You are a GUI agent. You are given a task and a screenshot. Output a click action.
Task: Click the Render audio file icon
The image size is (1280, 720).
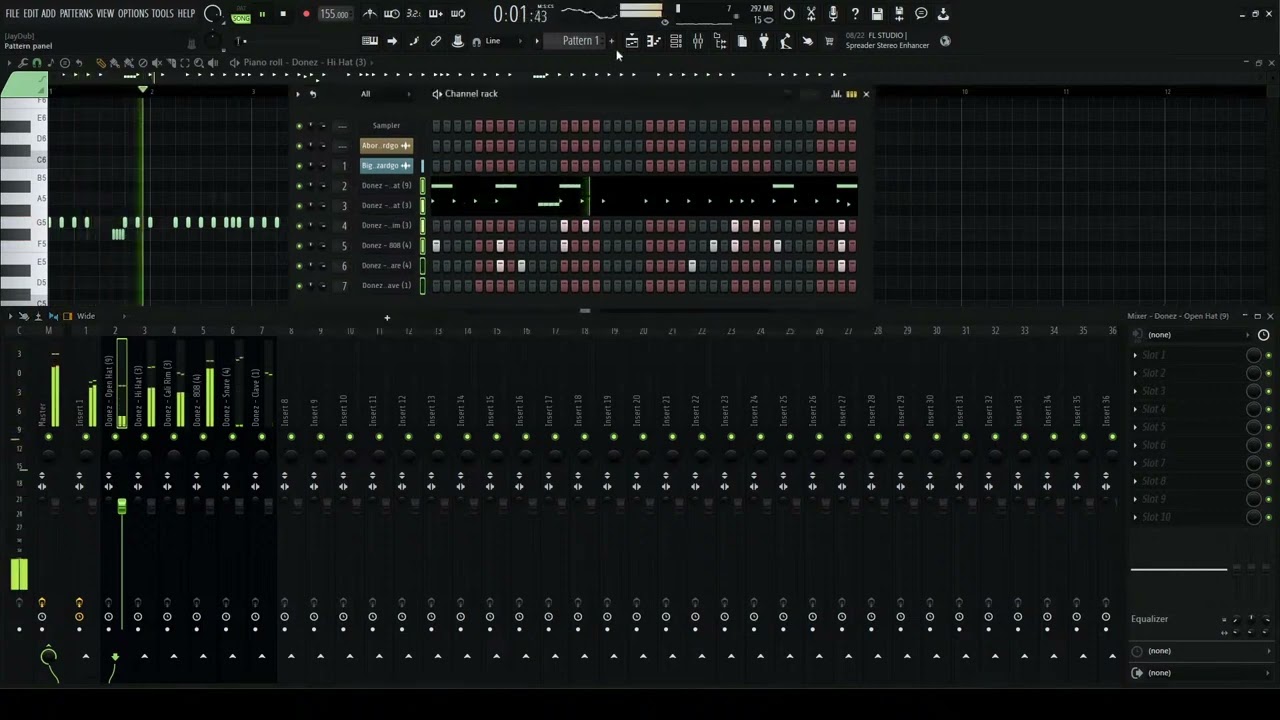[899, 14]
